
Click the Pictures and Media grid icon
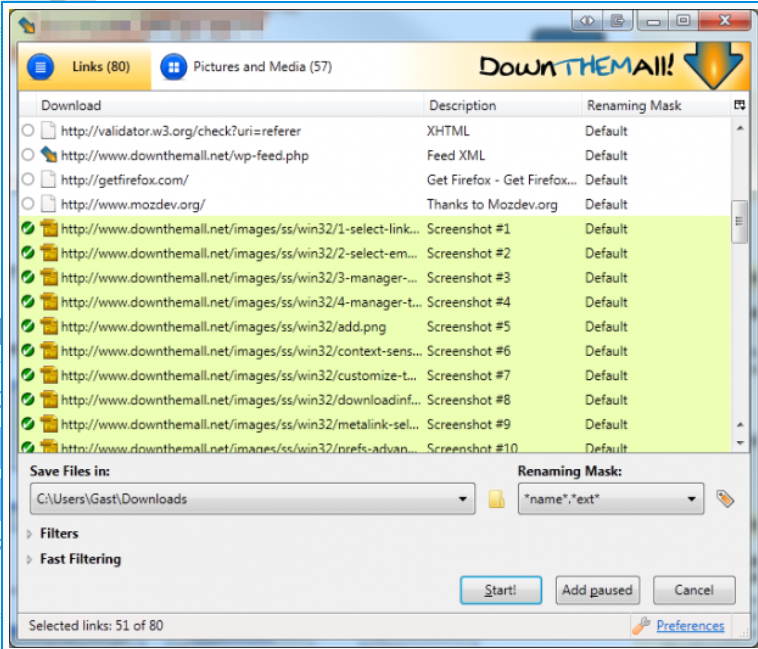[x=174, y=67]
